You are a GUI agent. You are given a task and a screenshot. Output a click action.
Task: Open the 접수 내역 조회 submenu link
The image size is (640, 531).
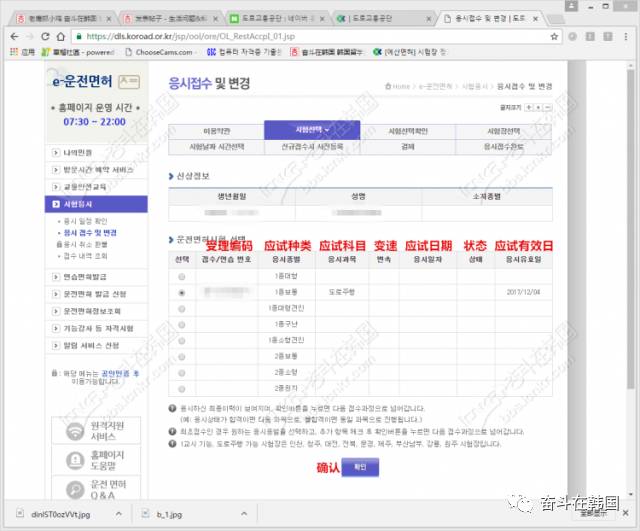pyautogui.click(x=85, y=256)
